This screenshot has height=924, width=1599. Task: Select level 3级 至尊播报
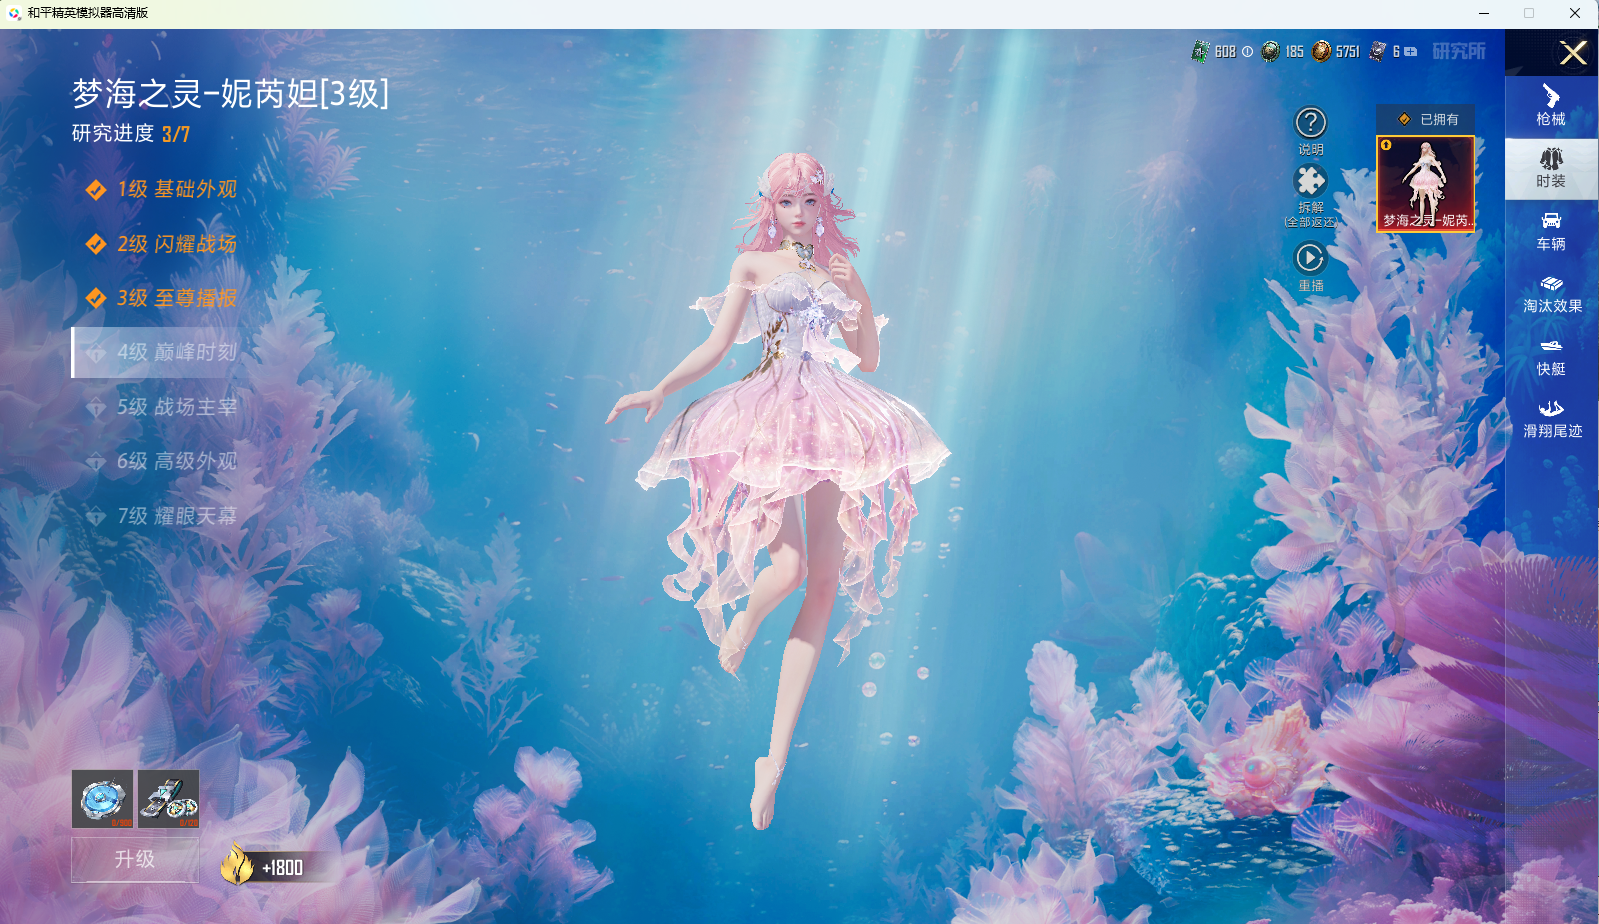[x=176, y=298]
